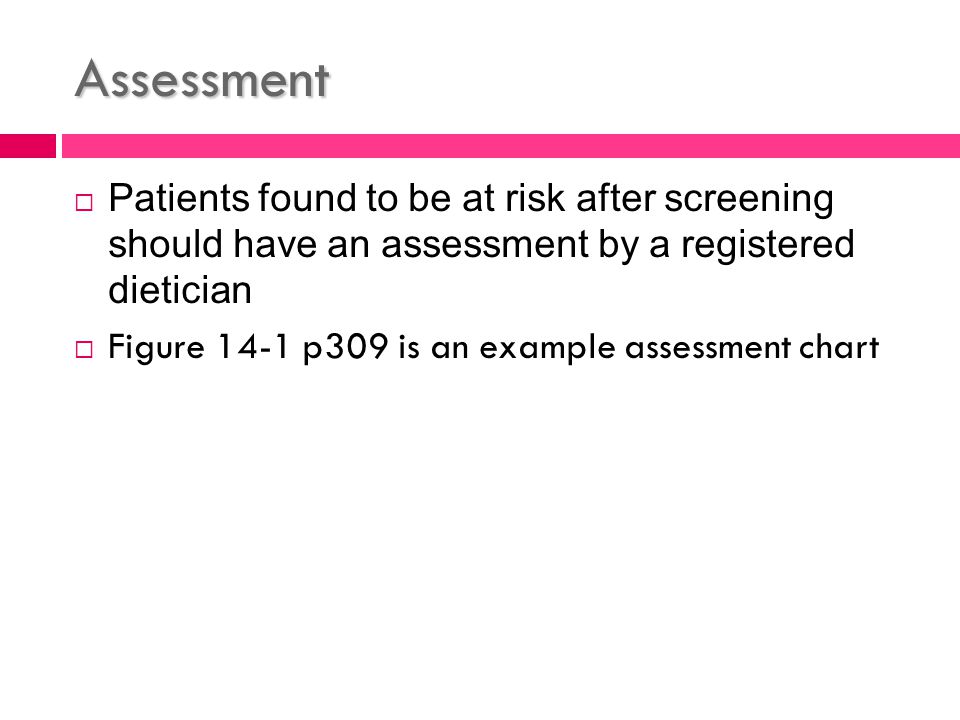This screenshot has height=720, width=960.
Task: Click the dark pink accent block
Action: click(28, 146)
